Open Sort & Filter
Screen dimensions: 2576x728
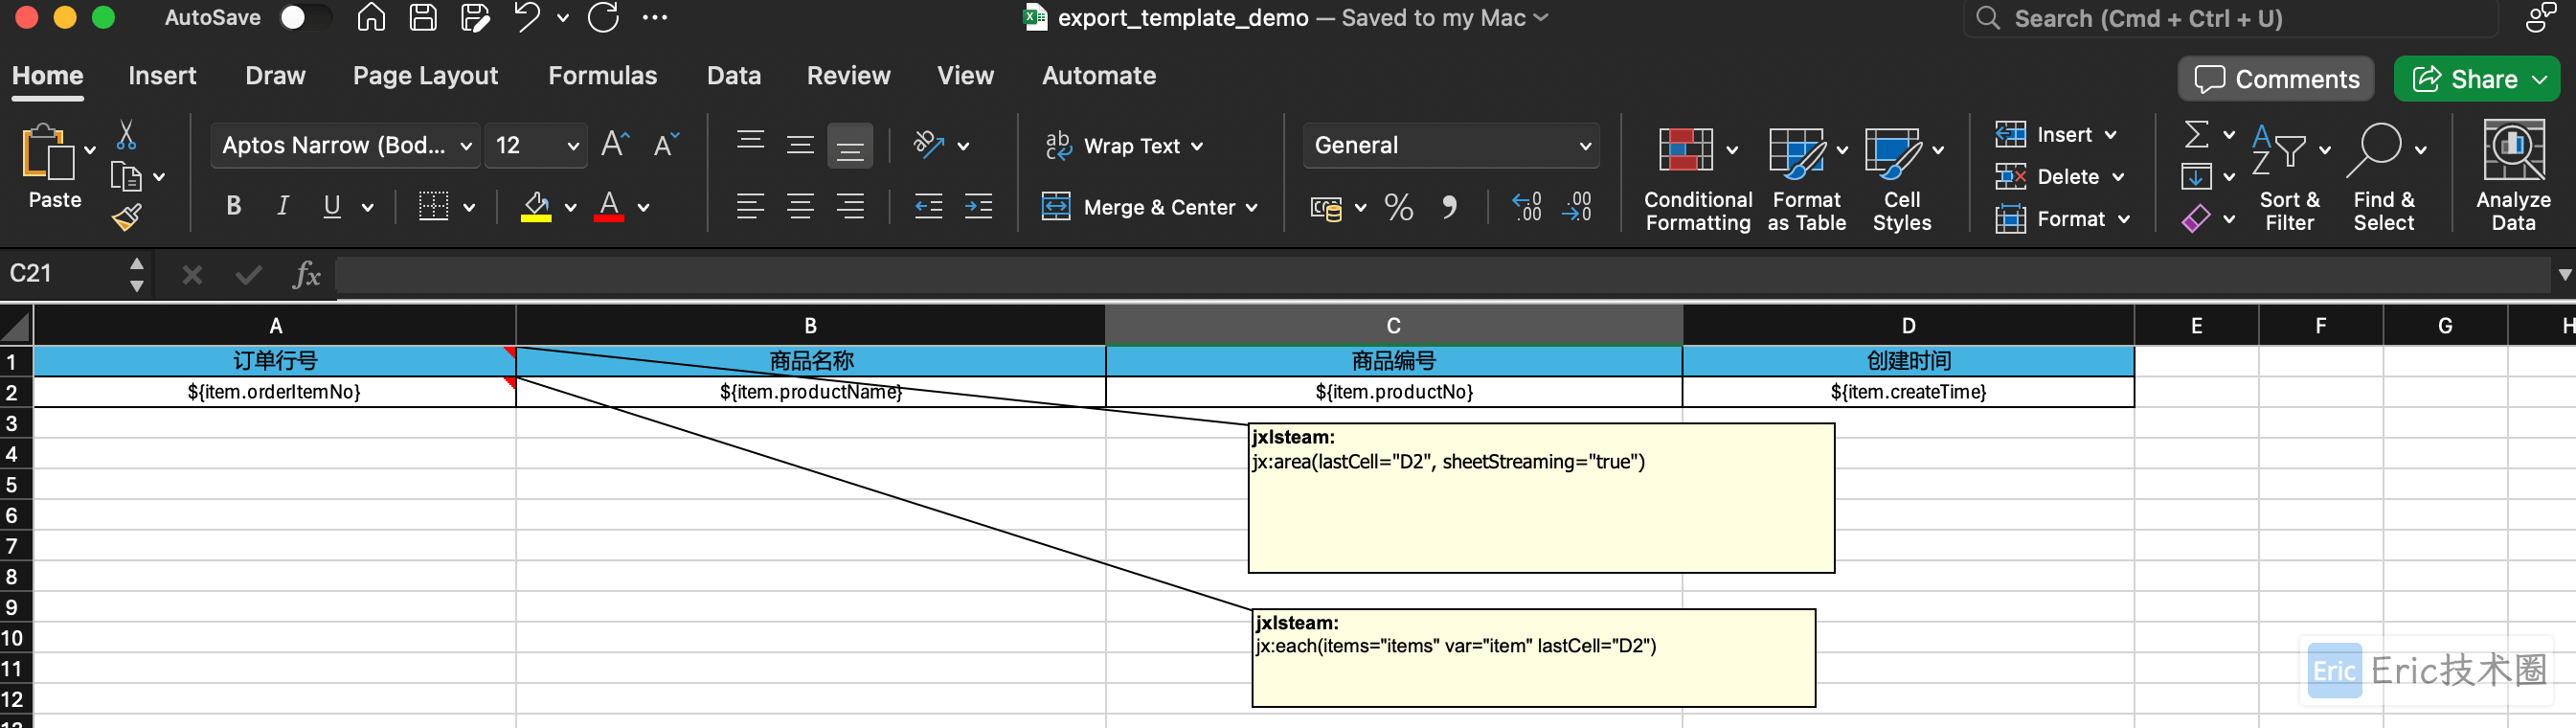2289,178
